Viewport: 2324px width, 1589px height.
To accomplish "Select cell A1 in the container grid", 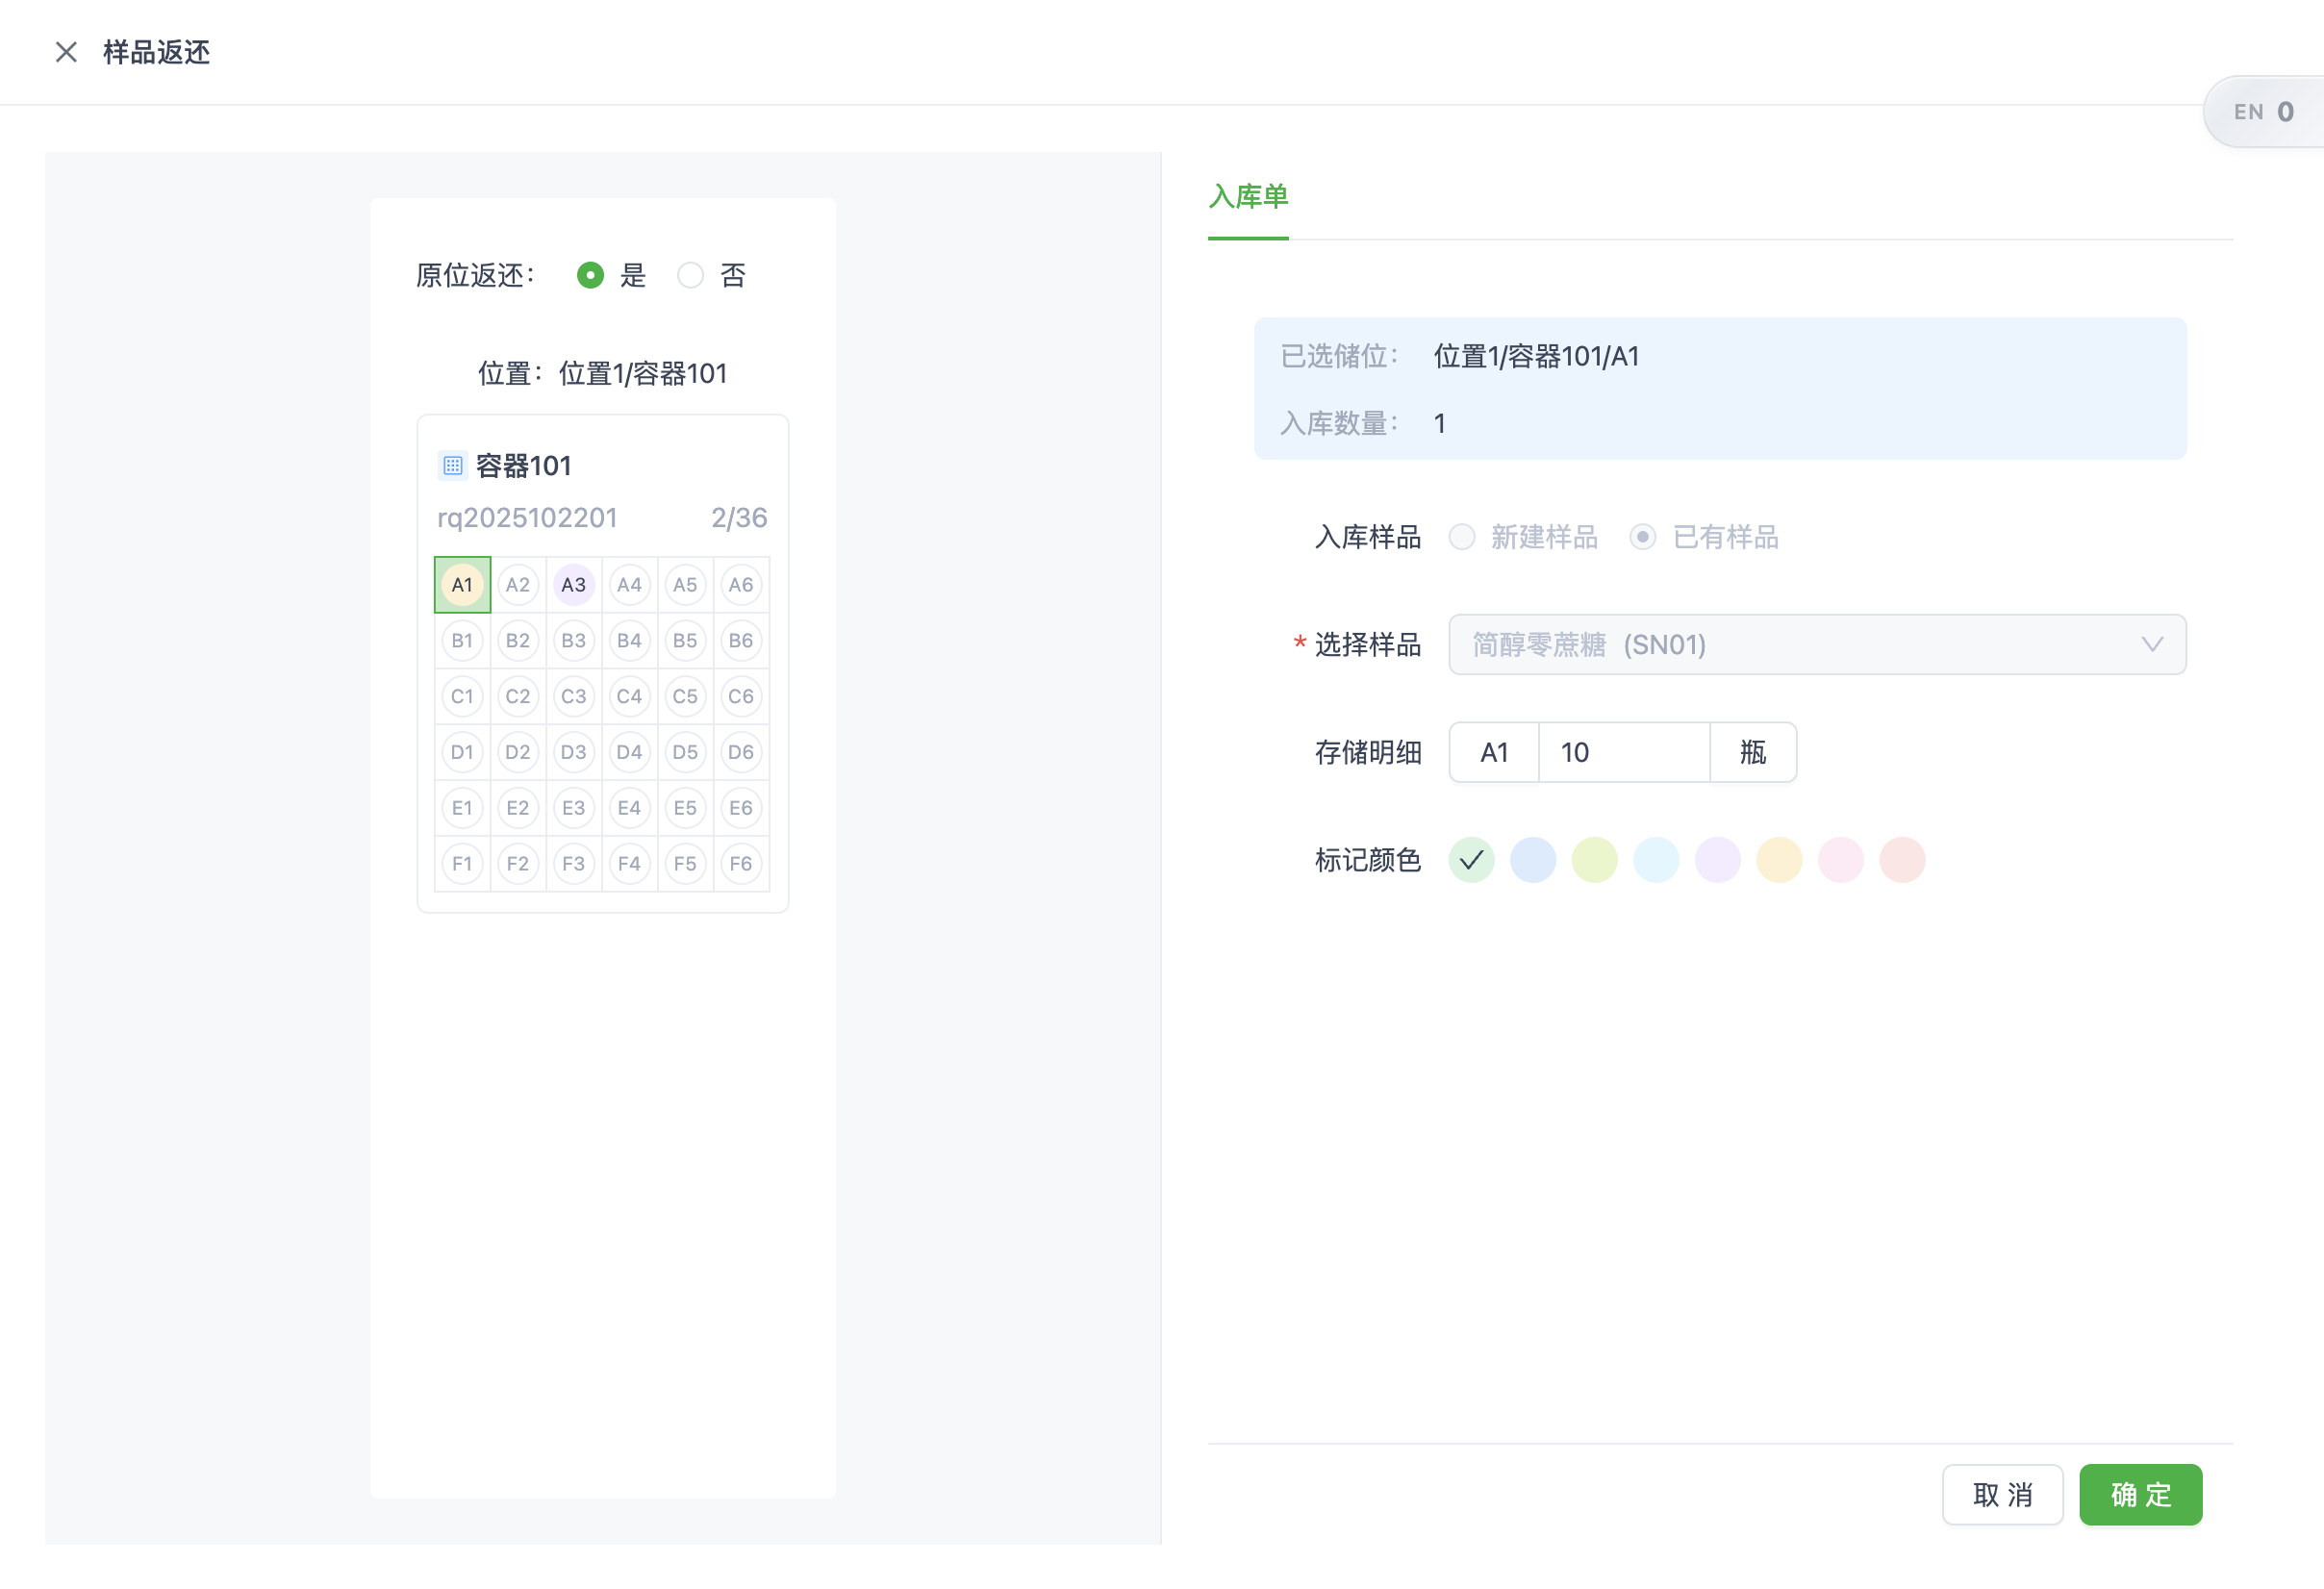I will [x=461, y=584].
